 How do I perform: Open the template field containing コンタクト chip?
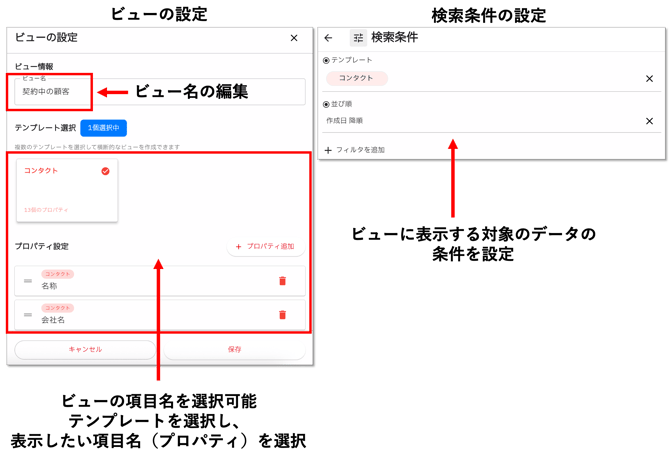[x=480, y=78]
